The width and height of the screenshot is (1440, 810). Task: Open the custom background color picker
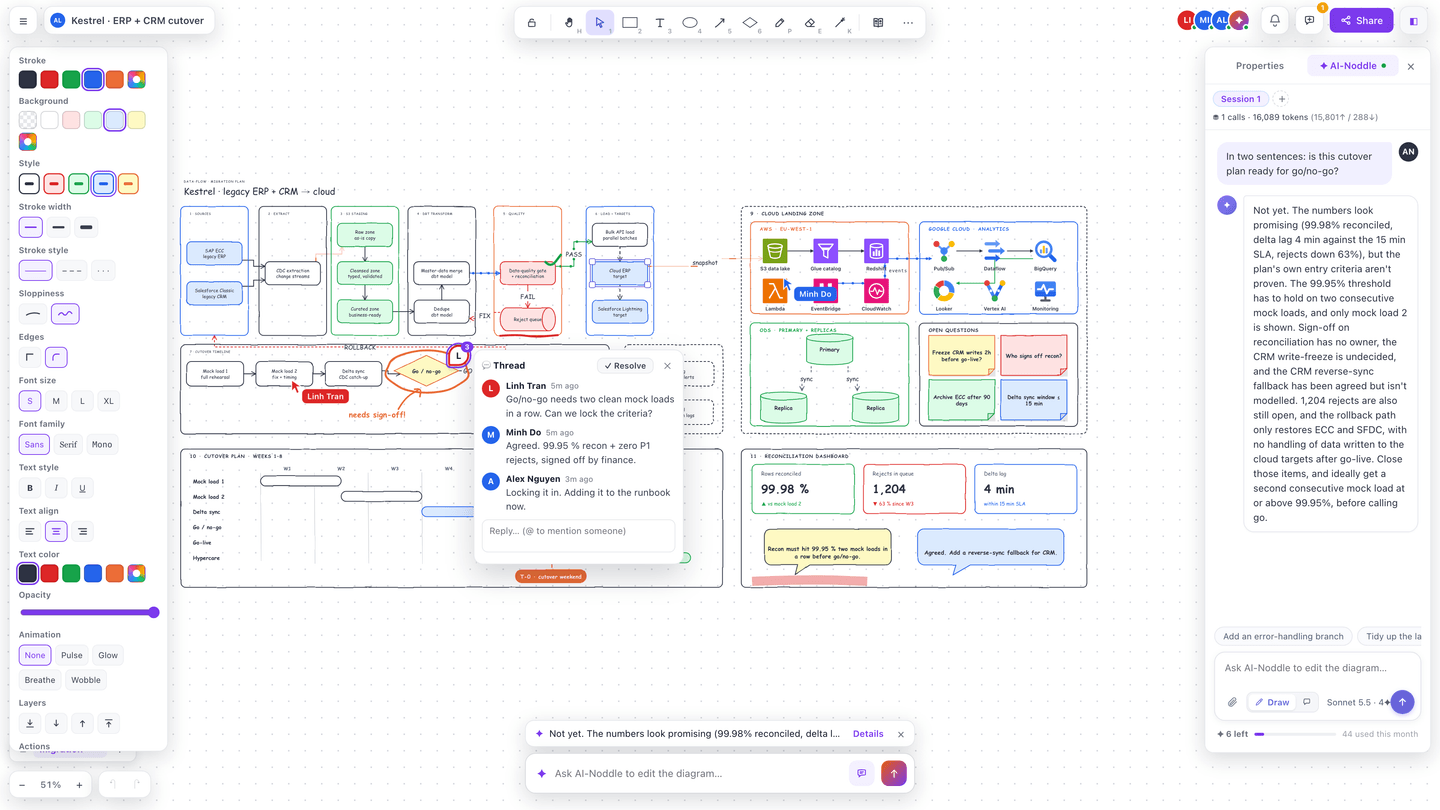28,142
